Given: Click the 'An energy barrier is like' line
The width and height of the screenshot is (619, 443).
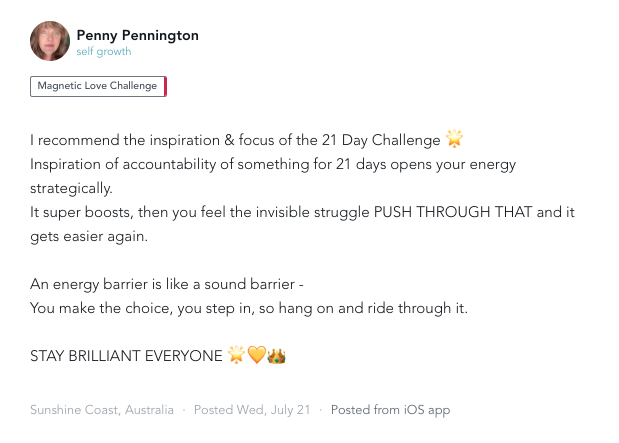Looking at the screenshot, I should [x=167, y=284].
